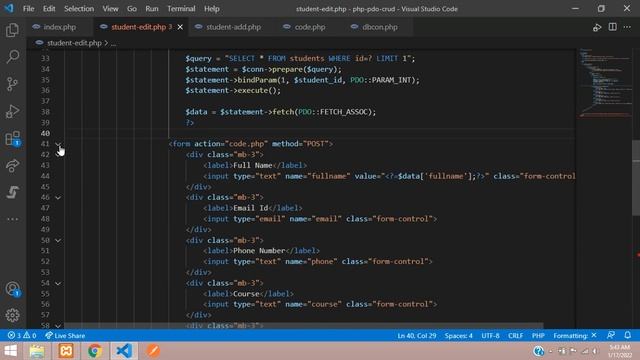Show errors and warnings from status bar
Screen dimensions: 640x360
click(x=22, y=336)
